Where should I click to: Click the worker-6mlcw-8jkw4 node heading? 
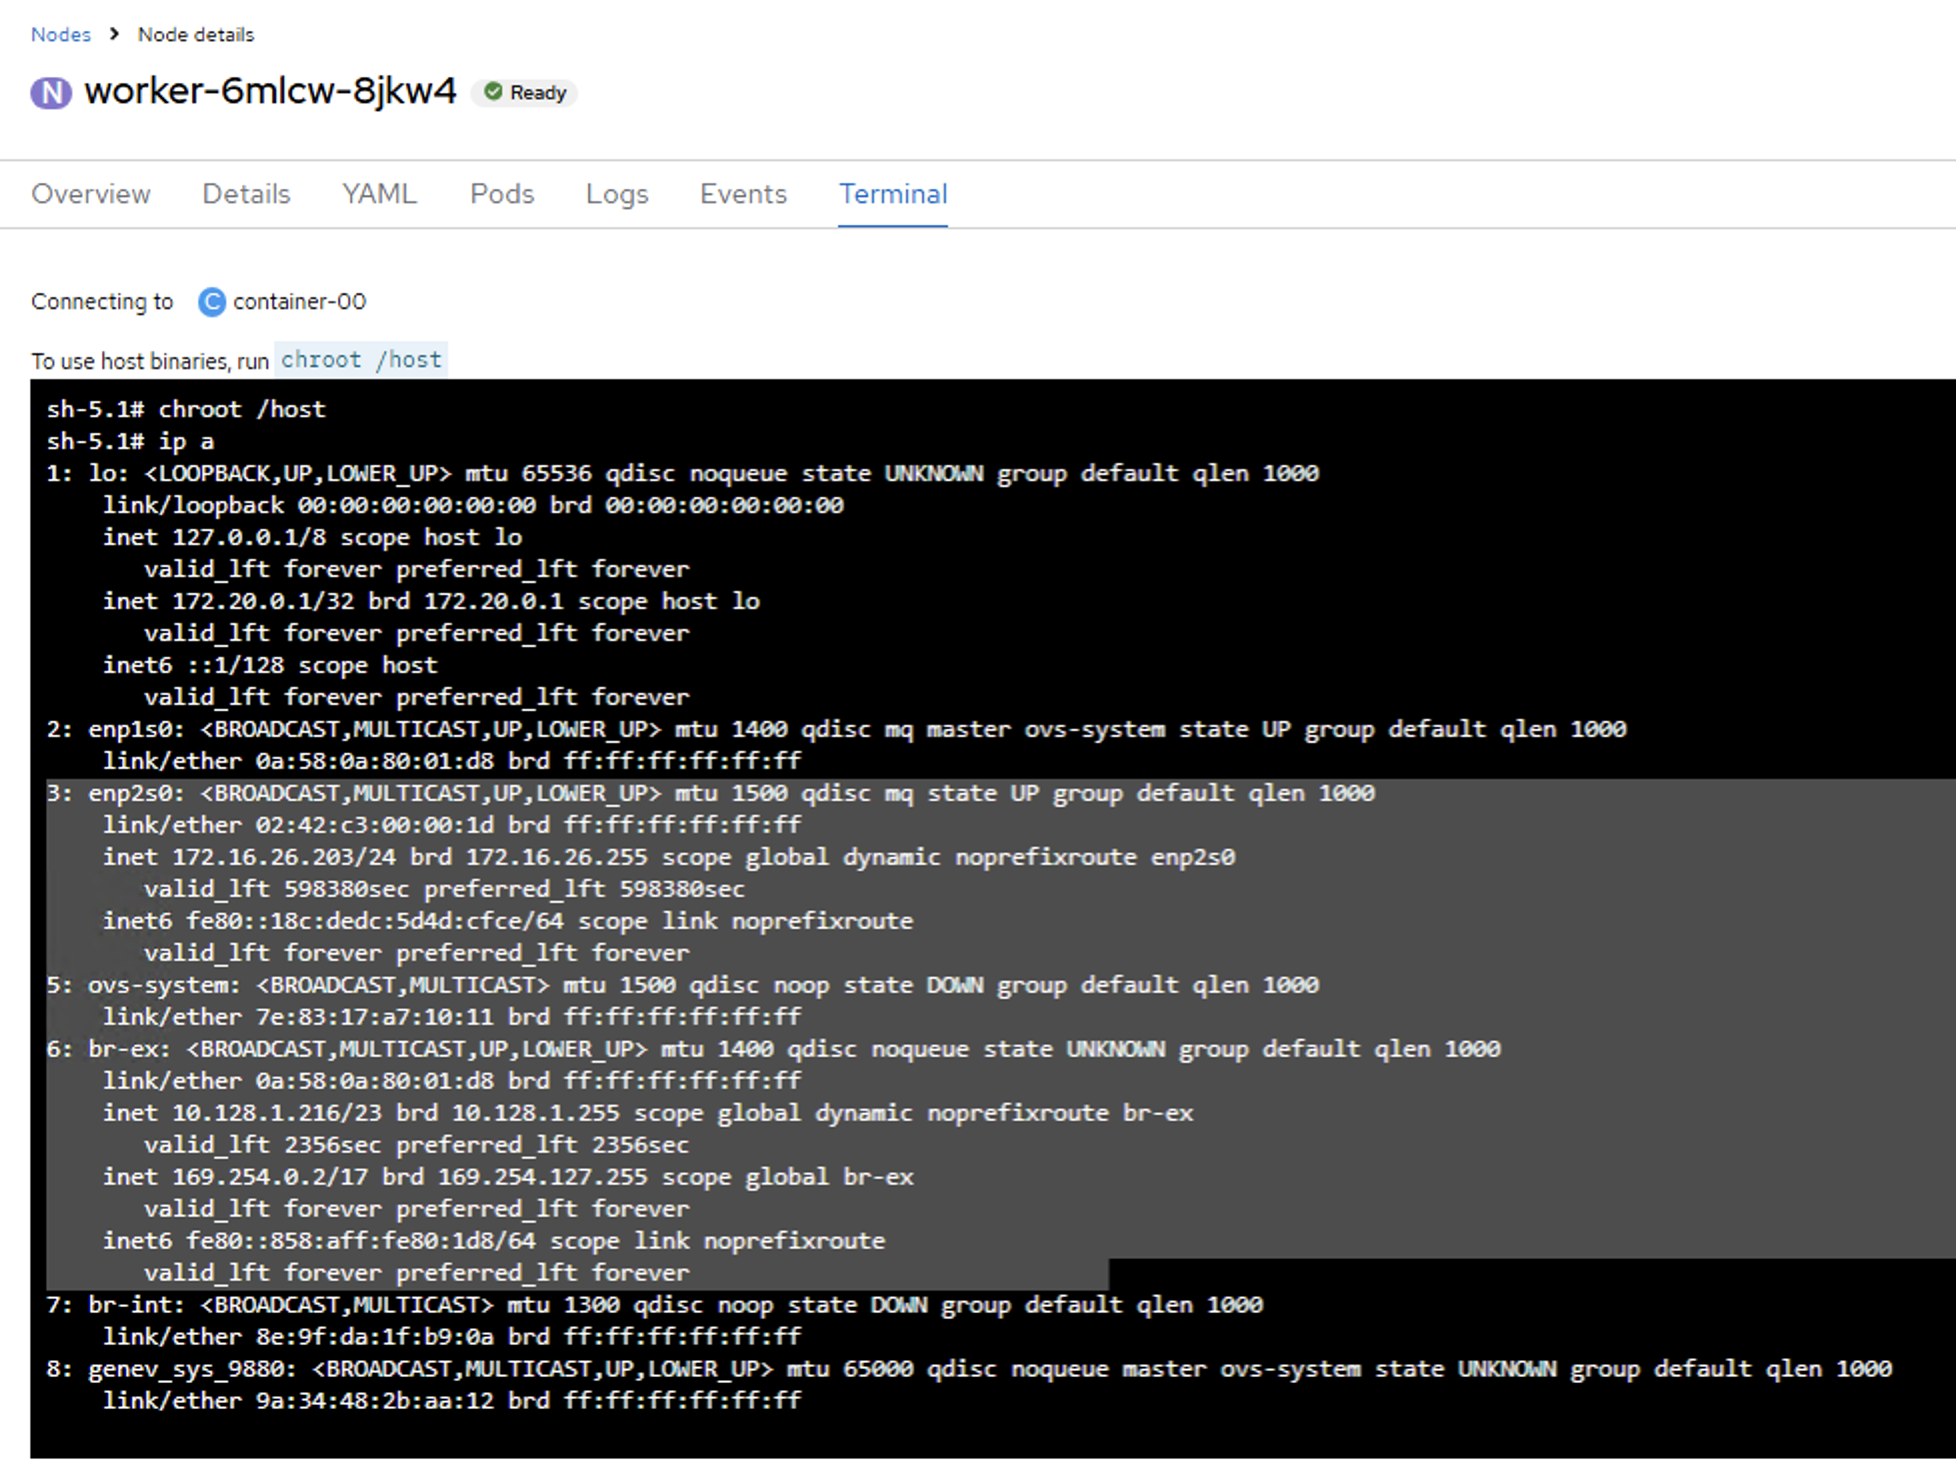pyautogui.click(x=270, y=91)
